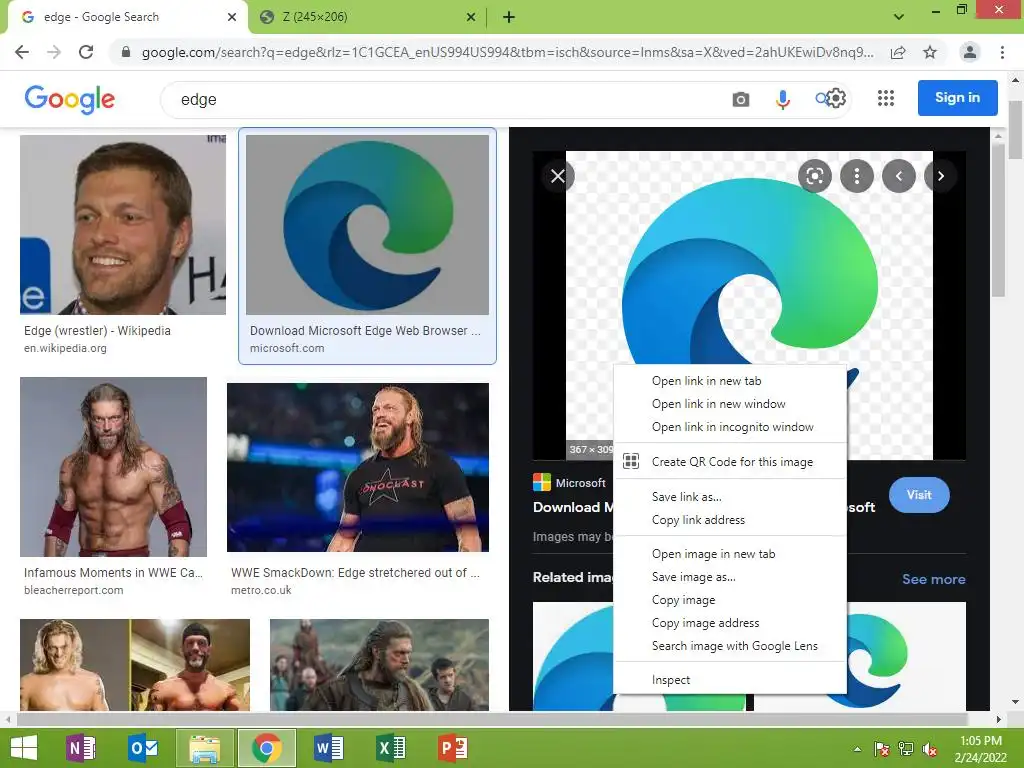
Task: Share this page using the share icon
Action: point(898,52)
